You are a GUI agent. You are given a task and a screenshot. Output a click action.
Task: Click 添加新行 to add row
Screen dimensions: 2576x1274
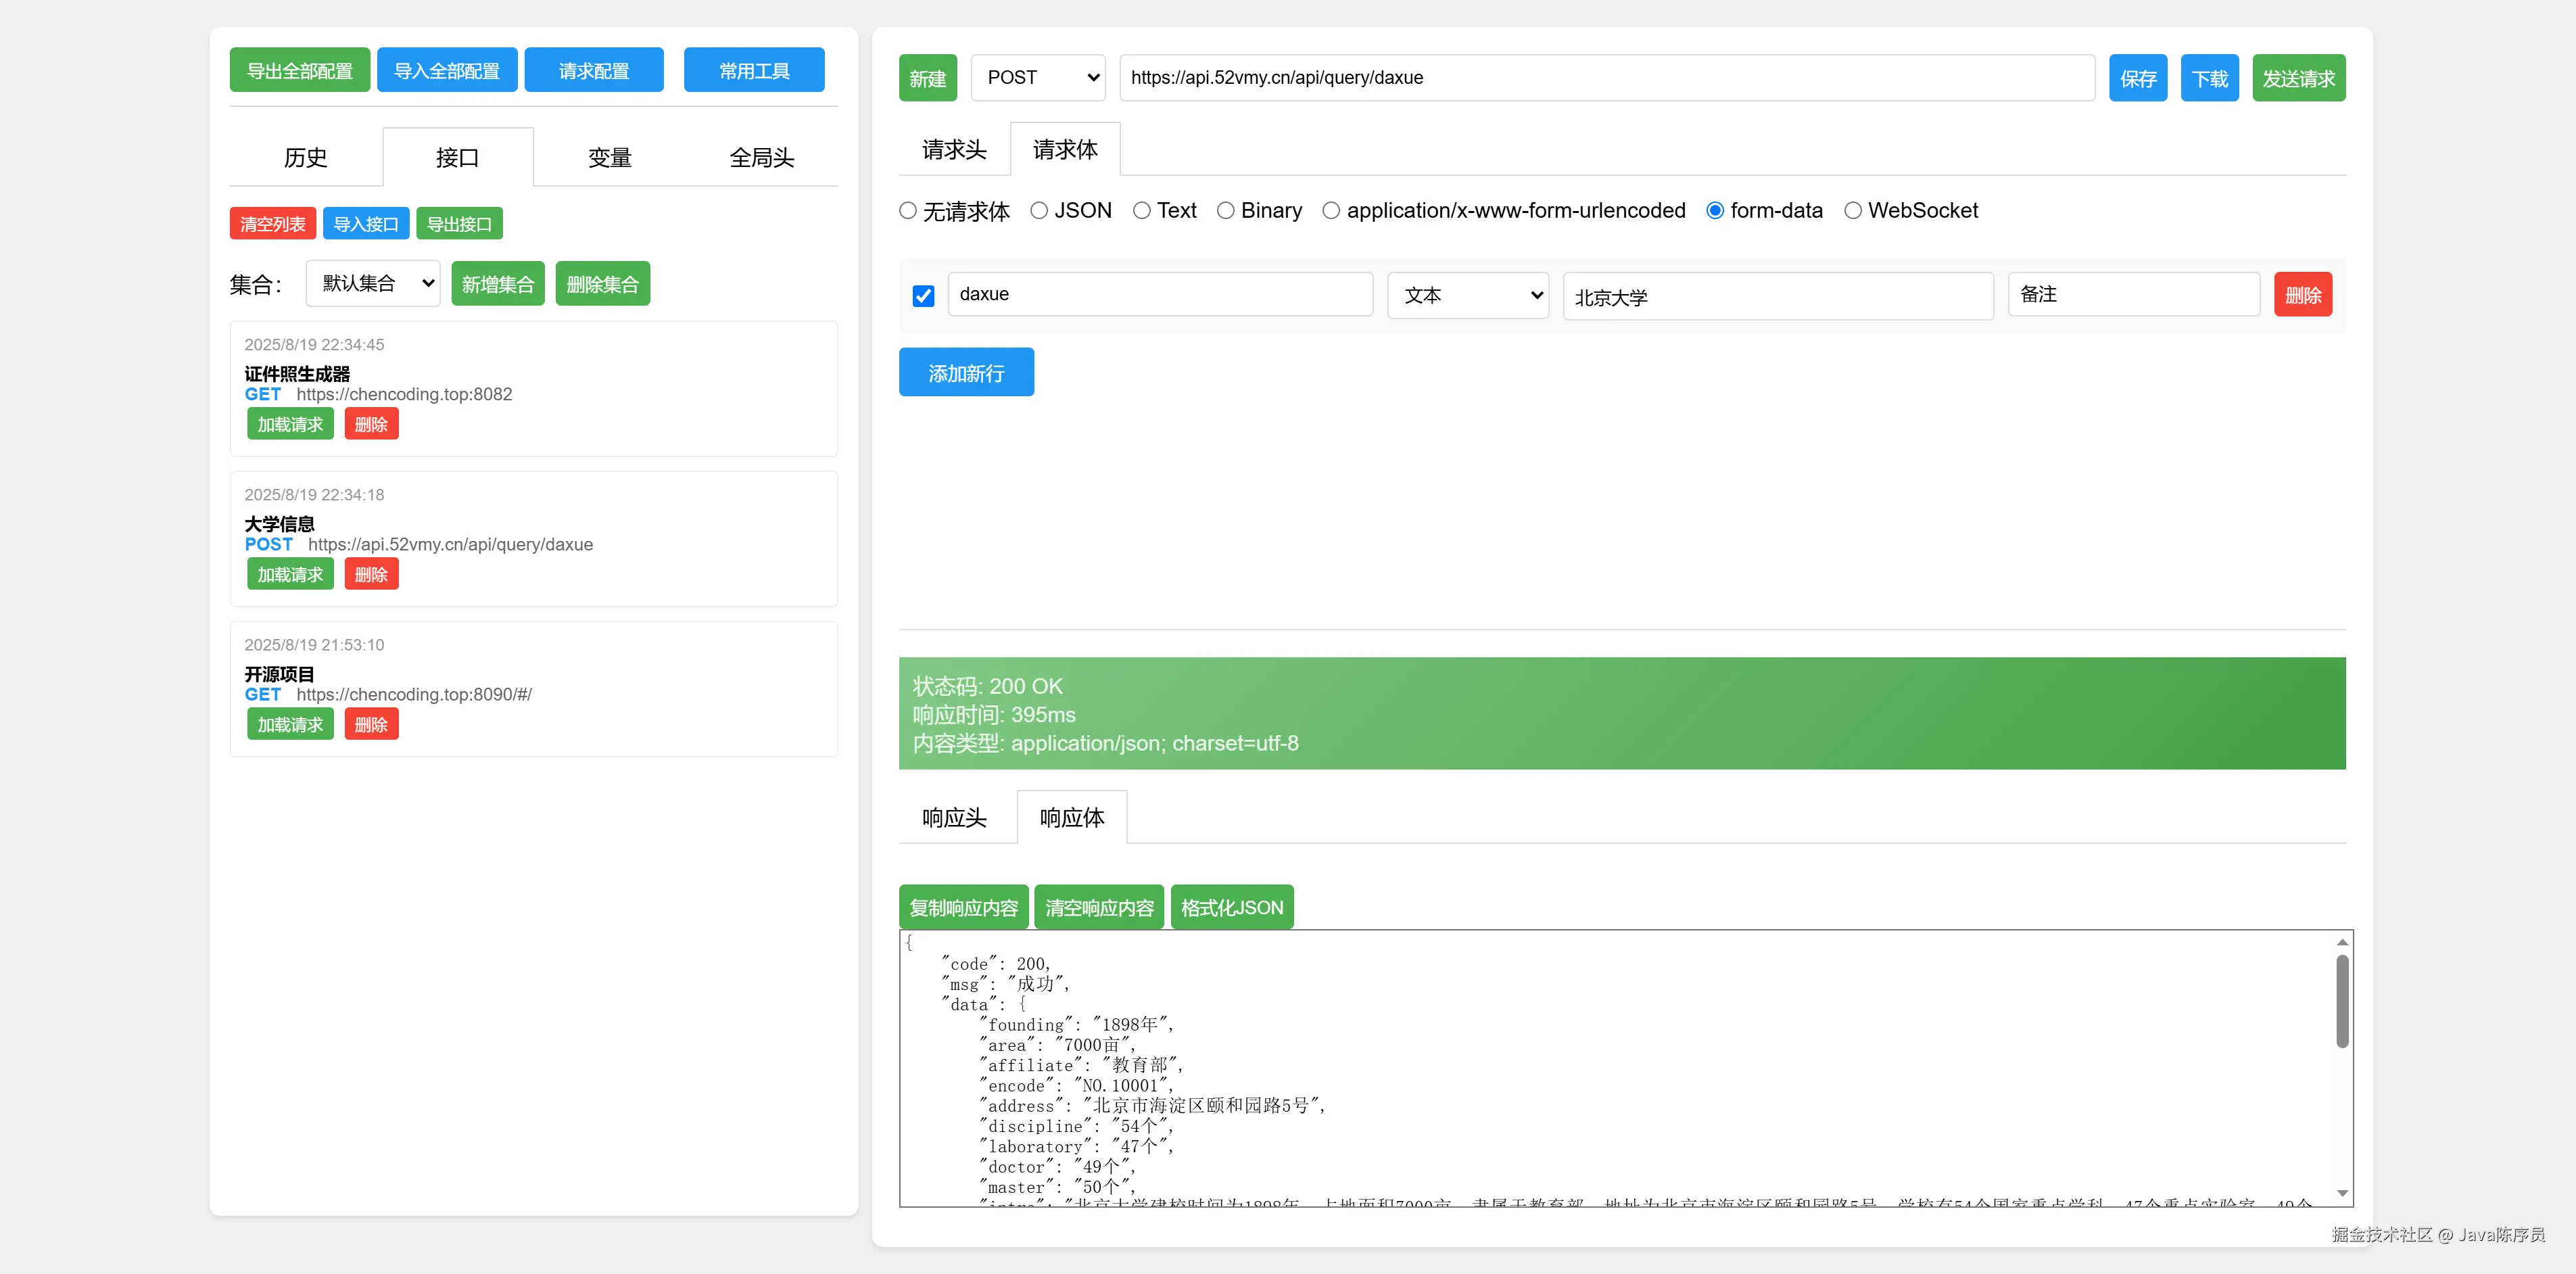tap(965, 373)
